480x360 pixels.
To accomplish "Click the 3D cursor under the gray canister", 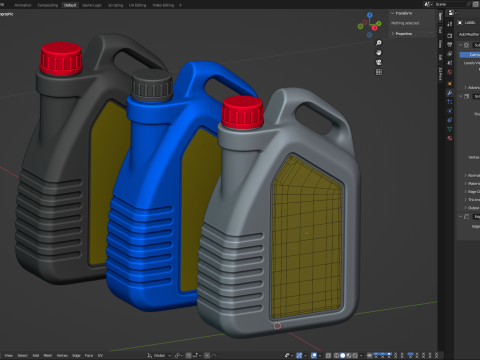I will [277, 325].
